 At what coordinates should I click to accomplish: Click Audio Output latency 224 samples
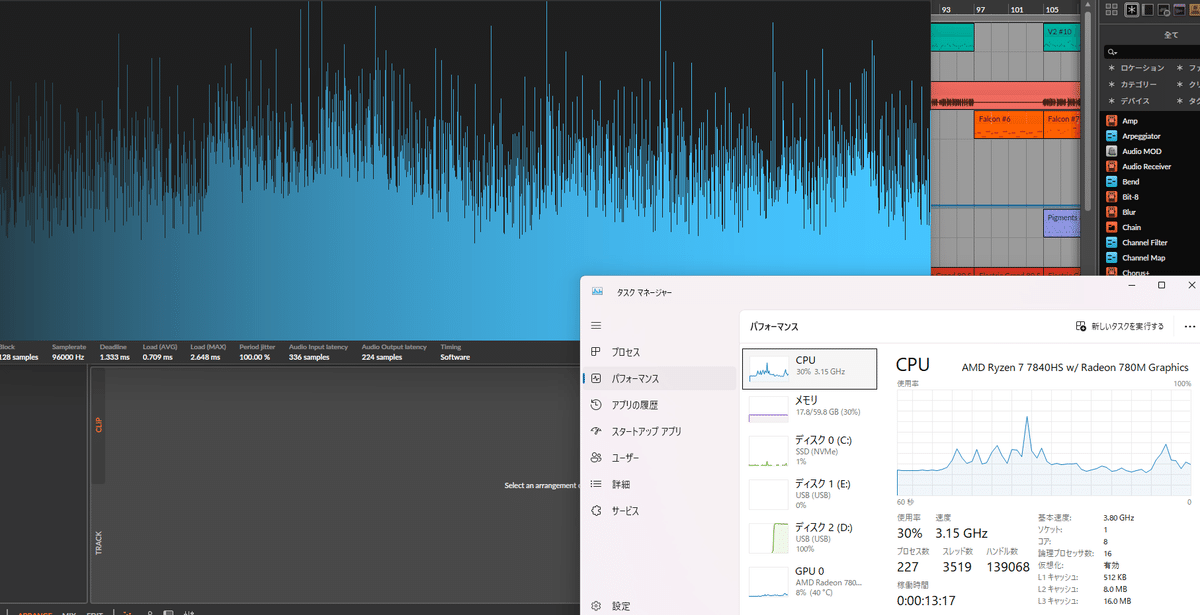point(382,357)
